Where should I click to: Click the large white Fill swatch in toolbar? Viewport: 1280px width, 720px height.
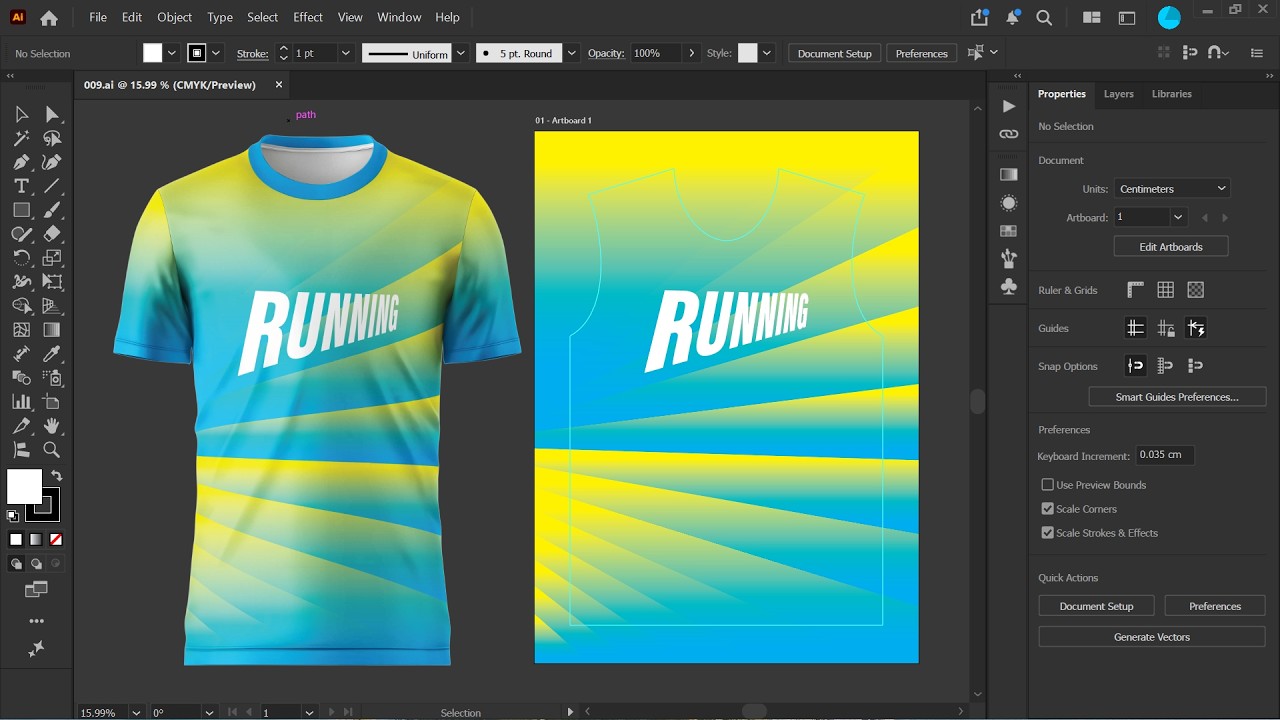(25, 487)
